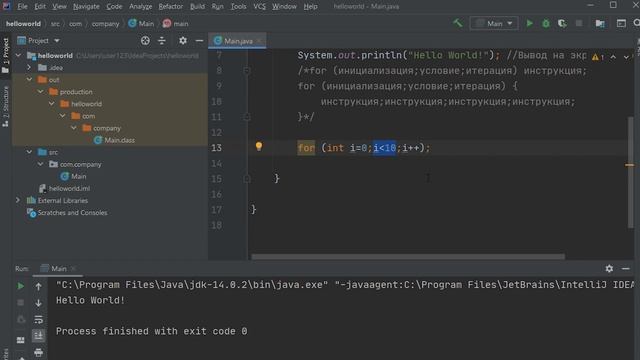Click the yellow lightbulb on line 13
Viewport: 640px width, 360px height.
click(259, 147)
